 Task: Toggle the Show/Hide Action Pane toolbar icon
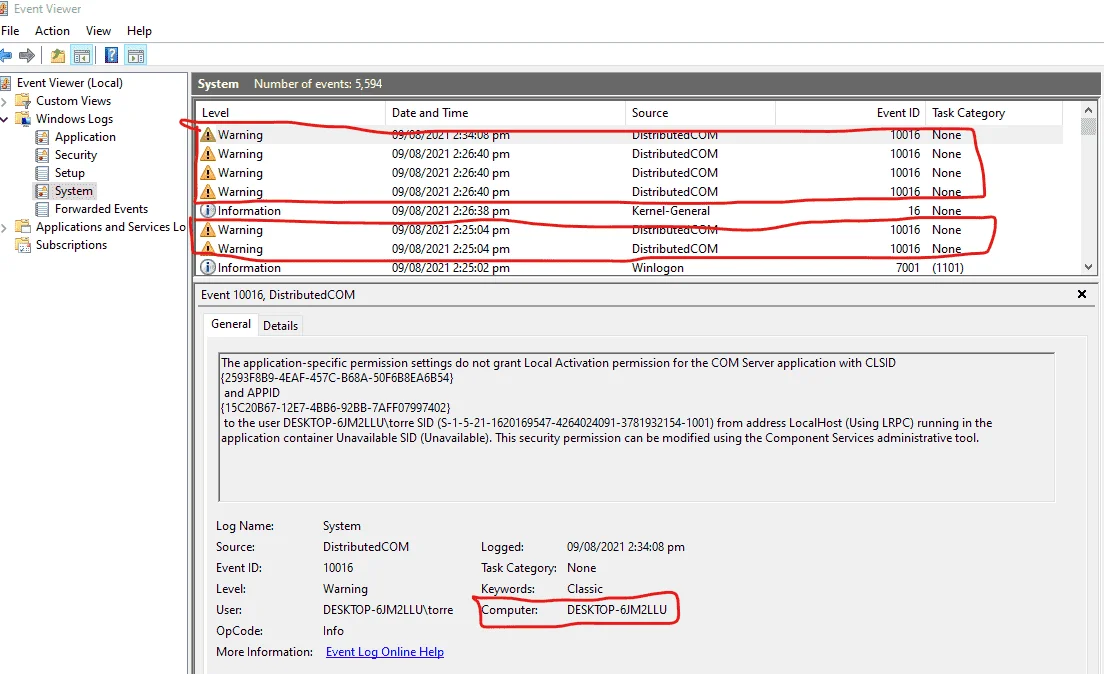[136, 55]
